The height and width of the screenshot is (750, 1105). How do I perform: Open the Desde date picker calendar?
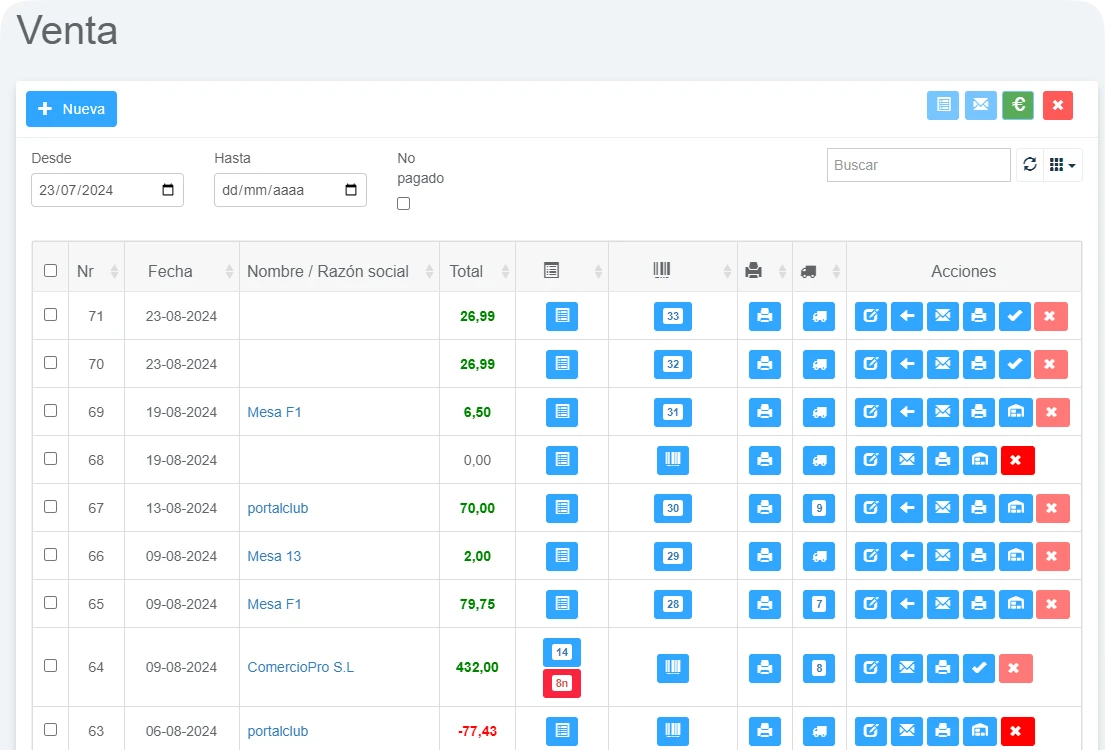168,190
